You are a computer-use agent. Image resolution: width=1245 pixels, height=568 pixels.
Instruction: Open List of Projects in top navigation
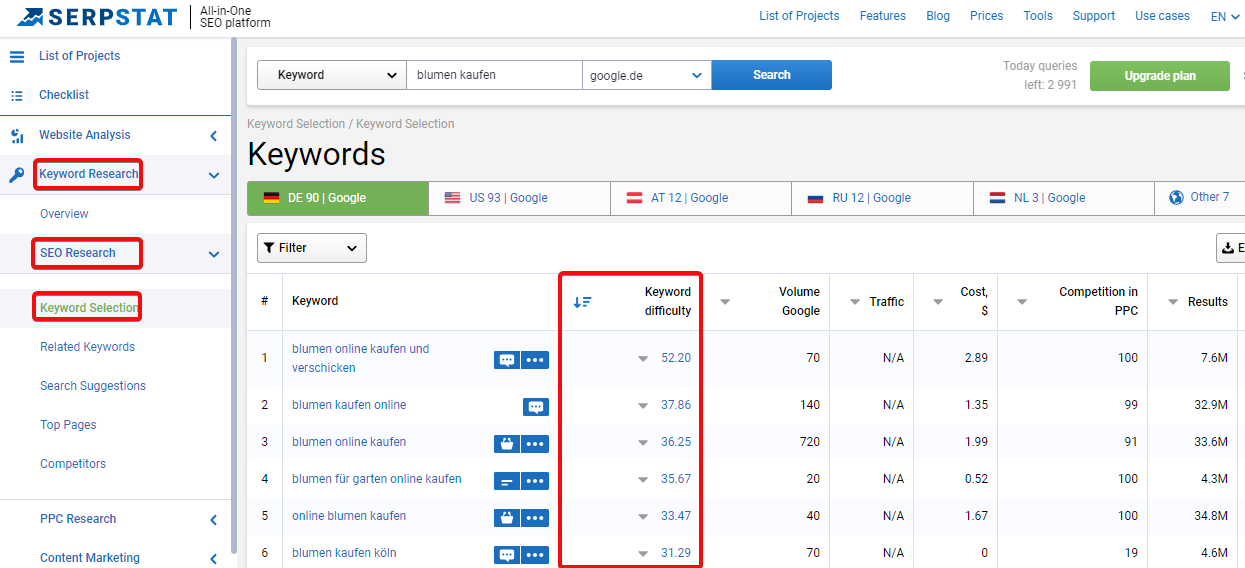pos(799,16)
